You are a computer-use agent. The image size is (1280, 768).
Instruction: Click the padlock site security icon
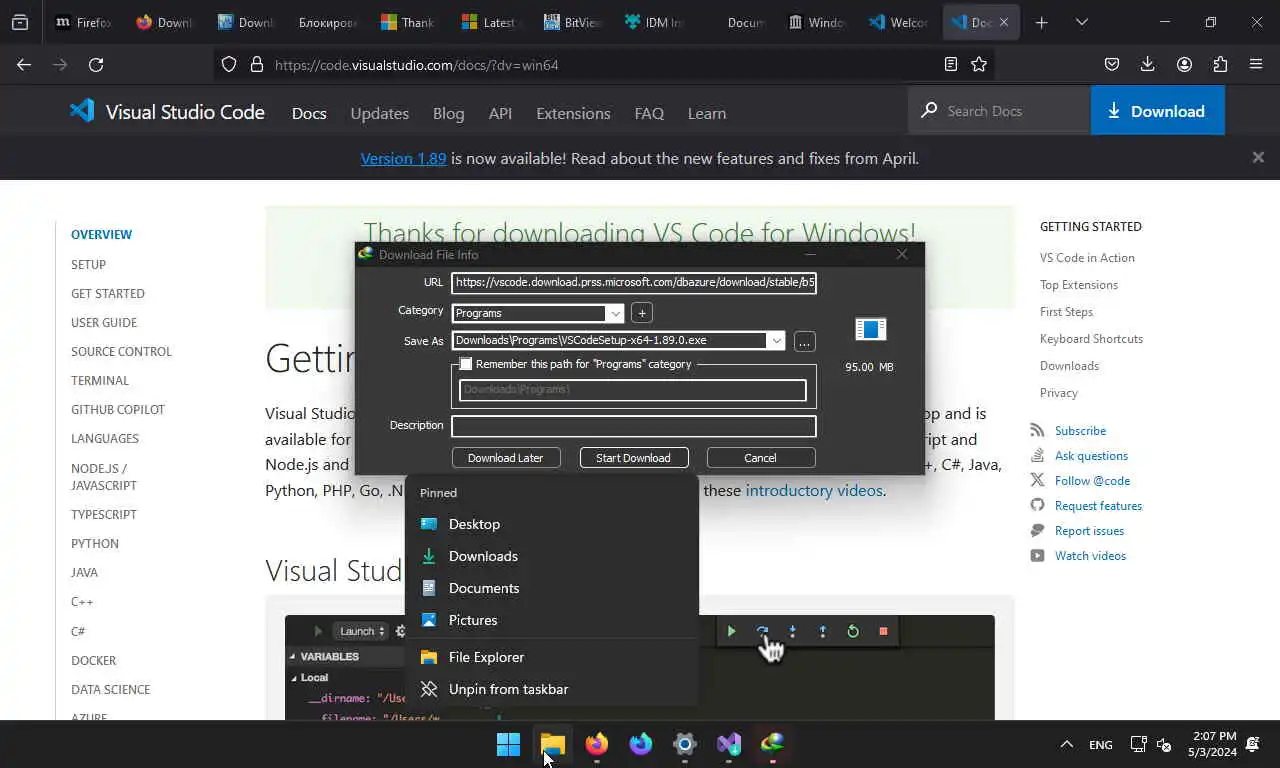(257, 64)
